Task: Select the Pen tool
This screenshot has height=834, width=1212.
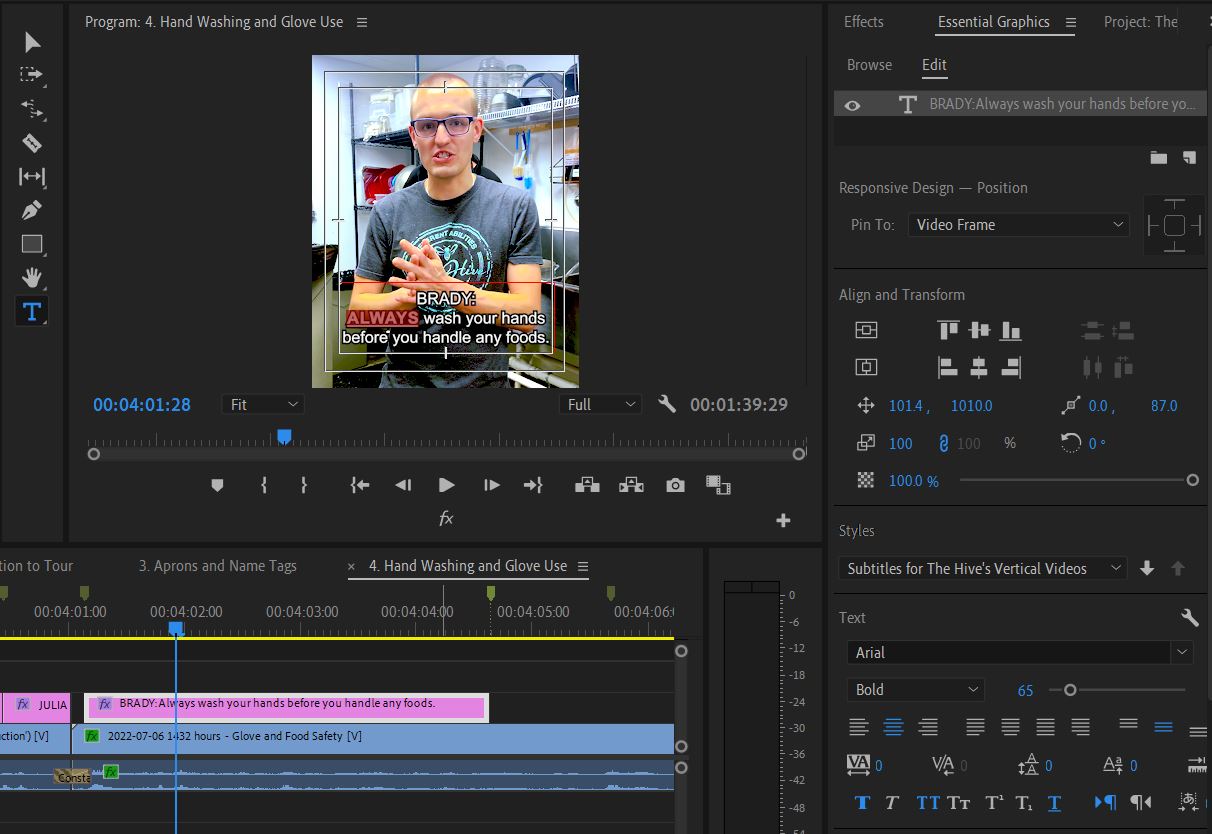Action: point(32,211)
